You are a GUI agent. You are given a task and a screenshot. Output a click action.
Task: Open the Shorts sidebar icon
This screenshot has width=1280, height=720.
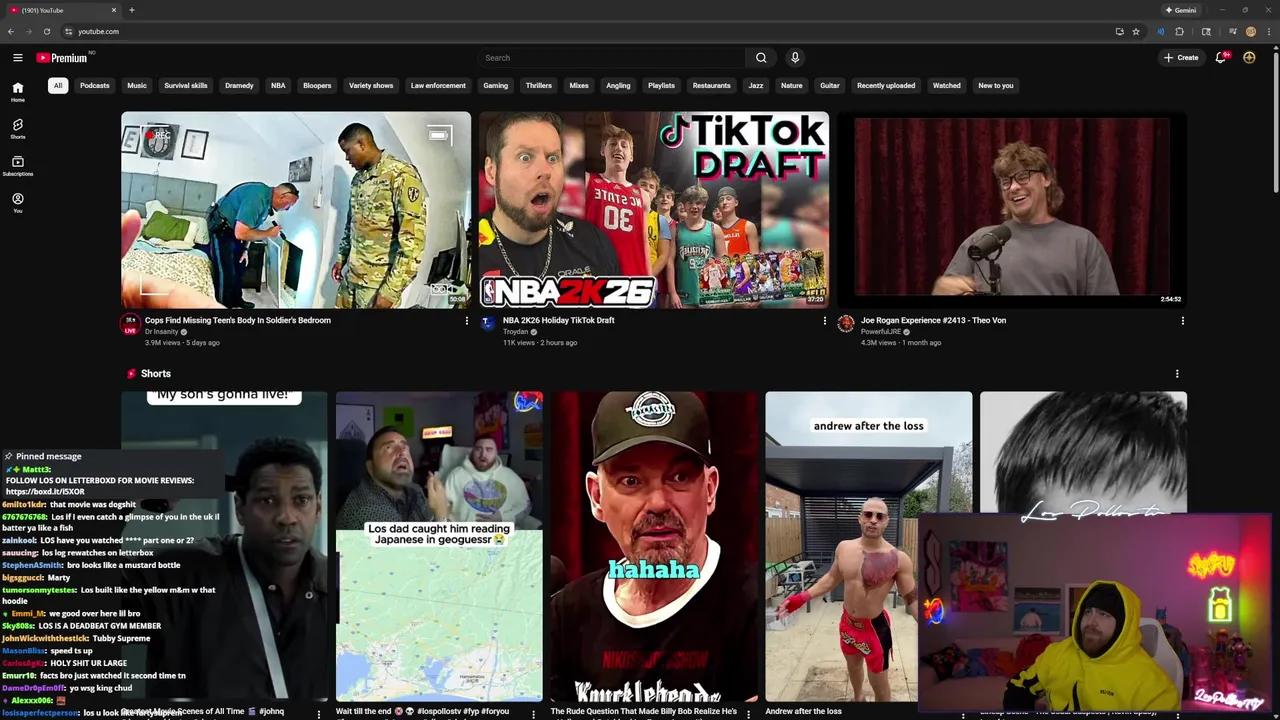pyautogui.click(x=17, y=129)
